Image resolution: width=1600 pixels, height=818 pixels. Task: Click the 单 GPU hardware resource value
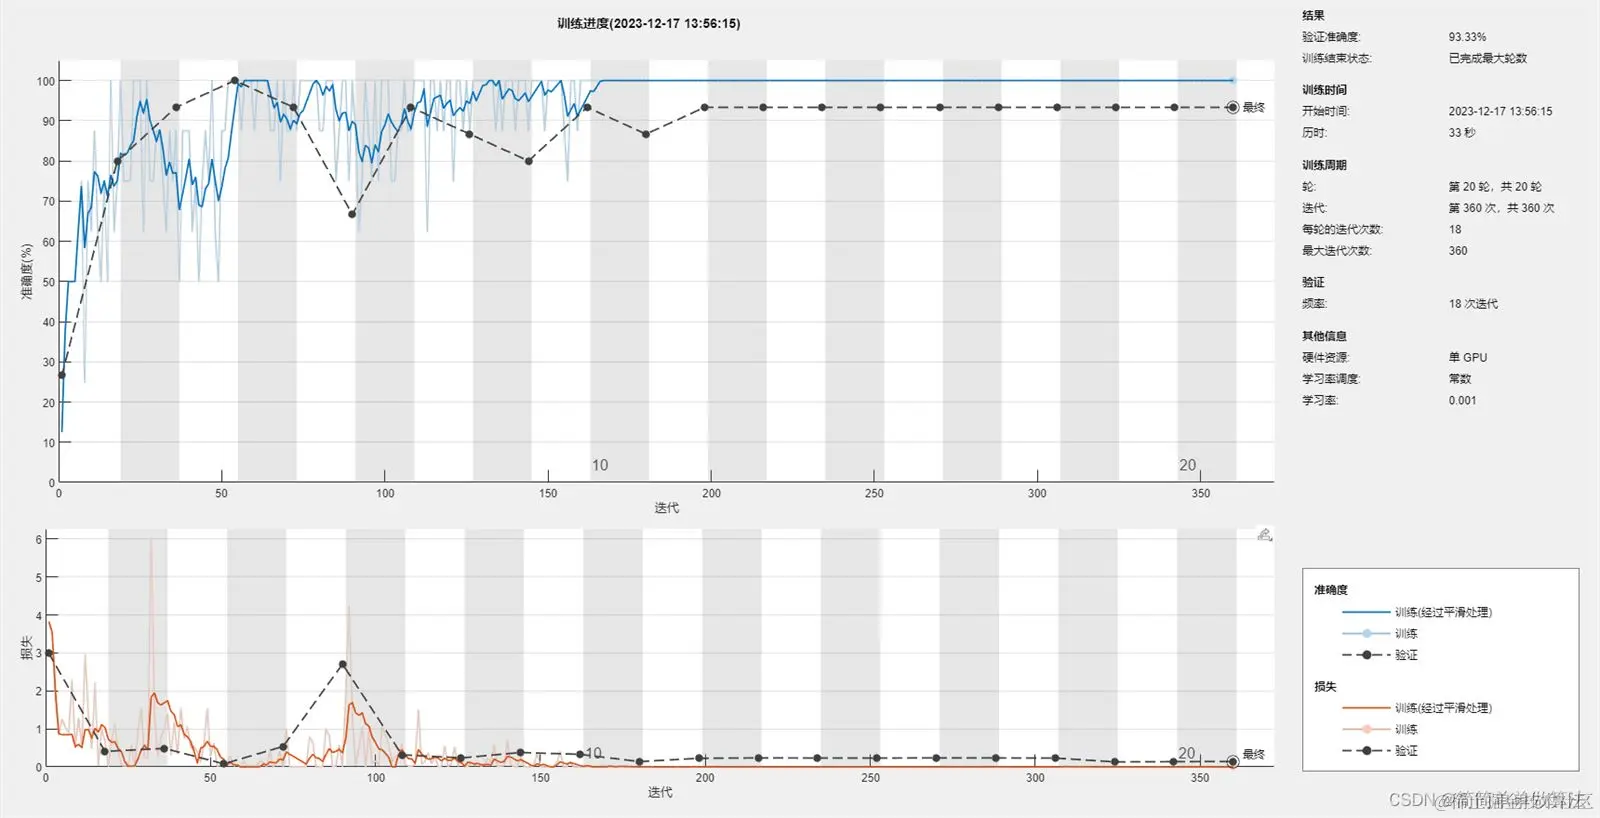click(x=1468, y=357)
